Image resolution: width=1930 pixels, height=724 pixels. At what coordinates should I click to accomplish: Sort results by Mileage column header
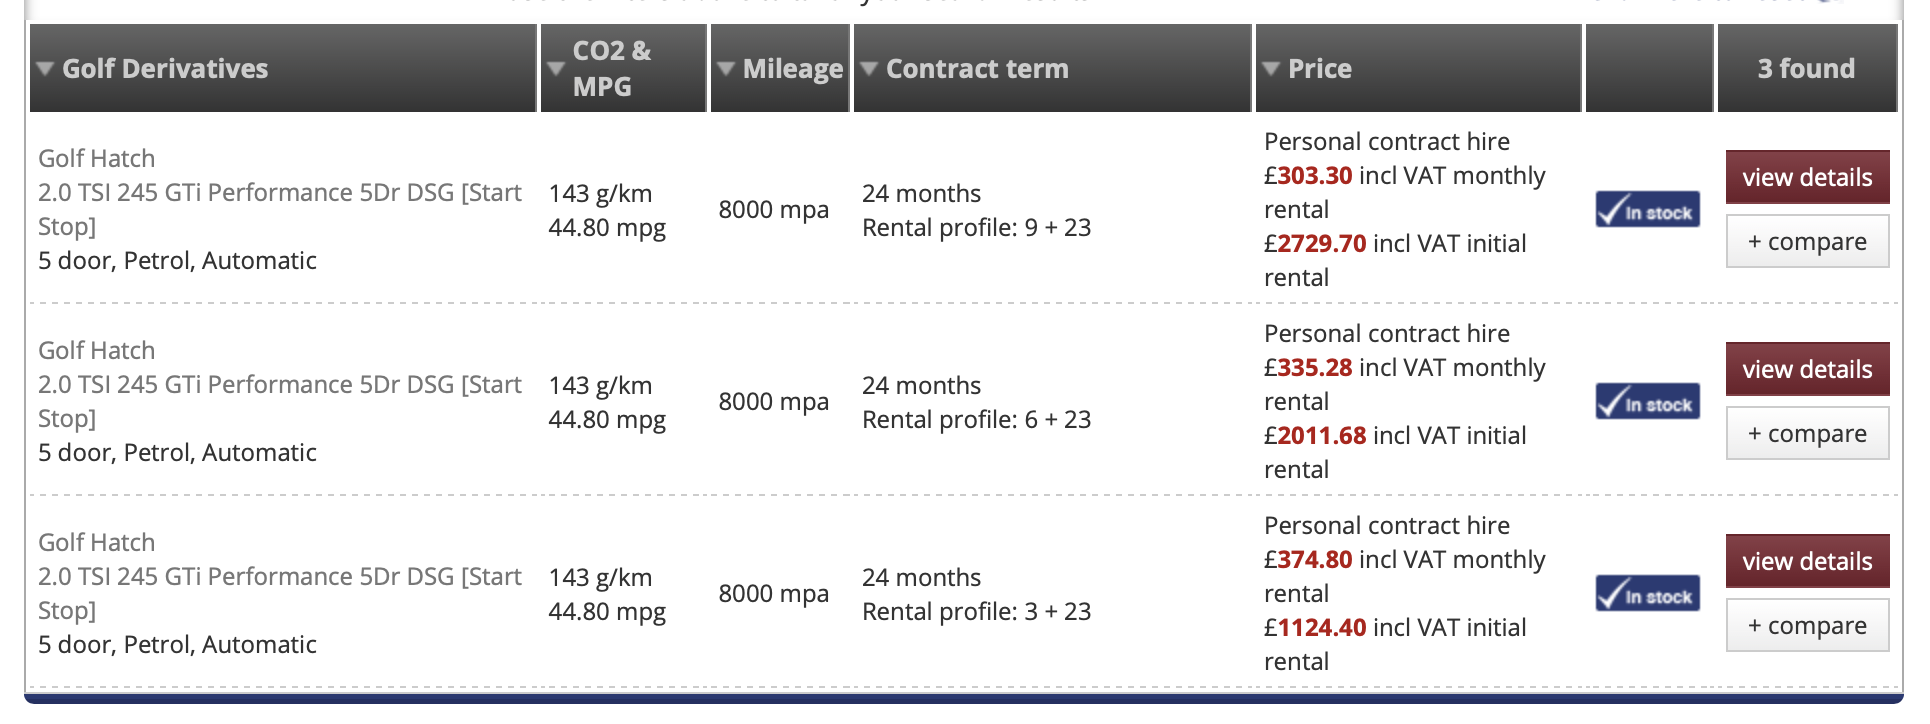point(793,69)
